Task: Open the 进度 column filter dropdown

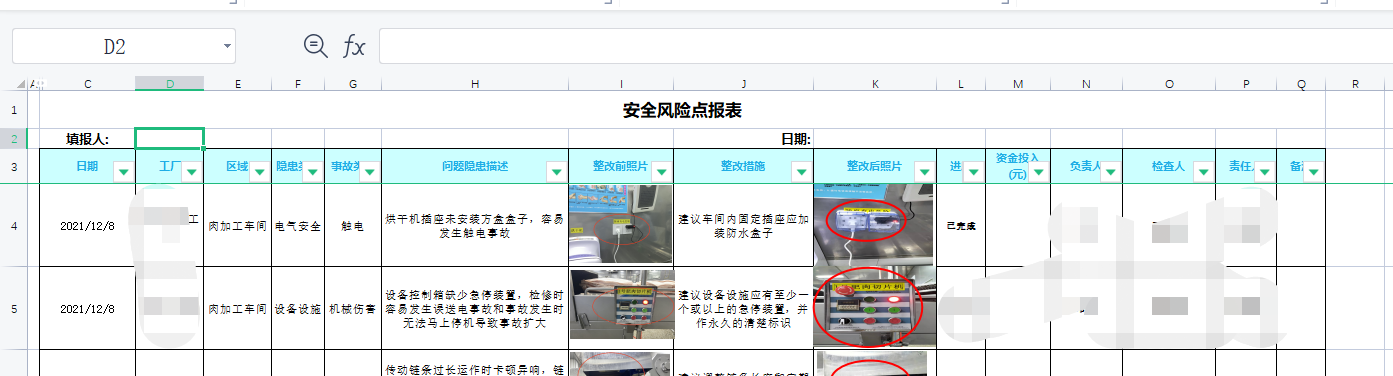Action: click(973, 172)
